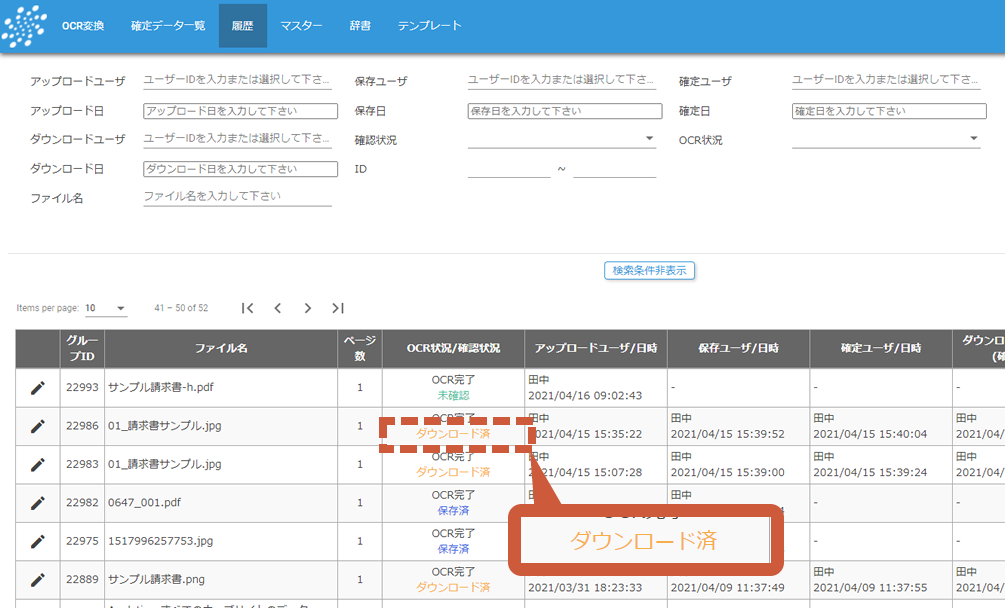Click the 検索条件非表示 button

(x=649, y=270)
